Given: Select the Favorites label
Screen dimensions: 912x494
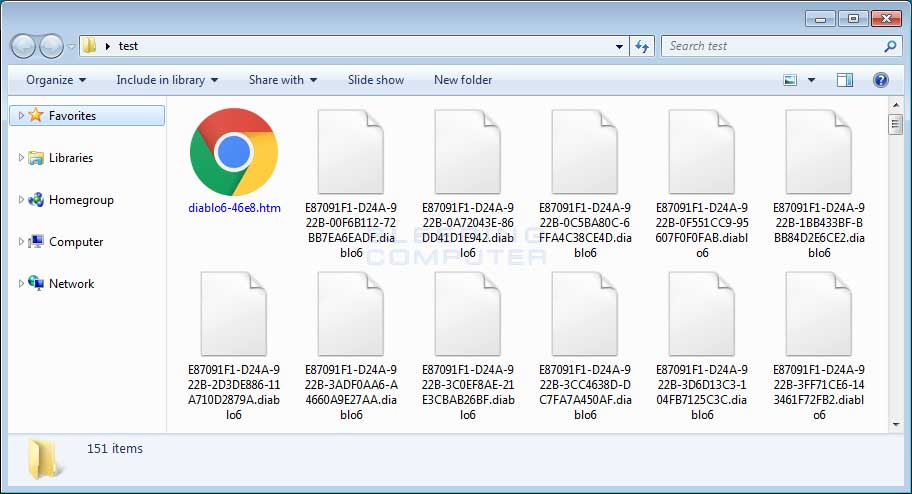Looking at the screenshot, I should point(72,116).
